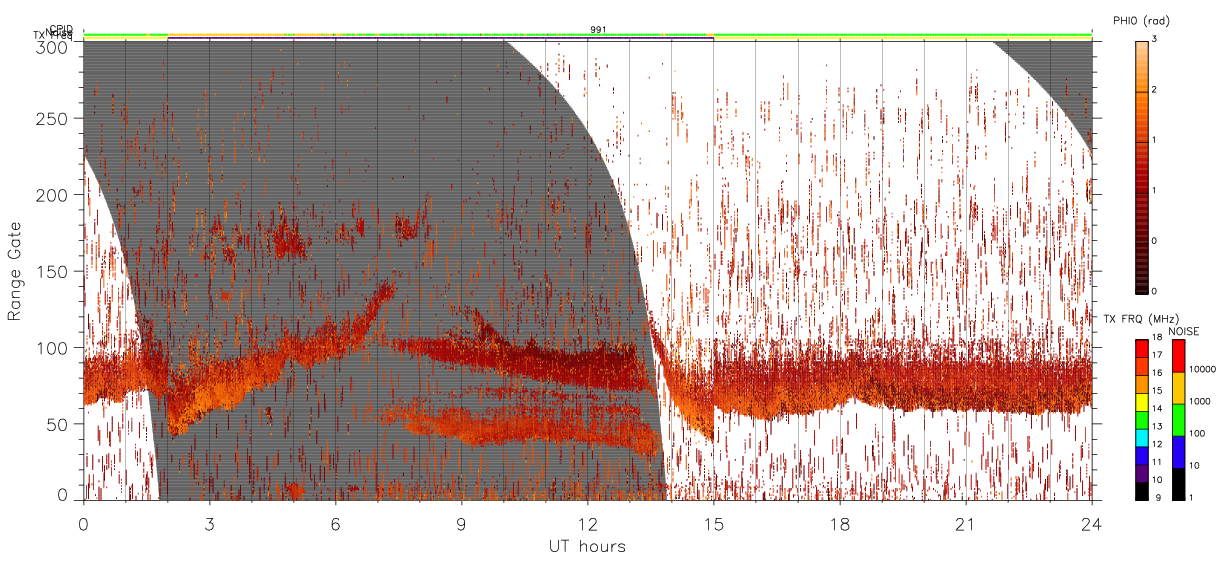Click the 'UT hours' x-axis label
The image size is (1228, 567).
586,546
